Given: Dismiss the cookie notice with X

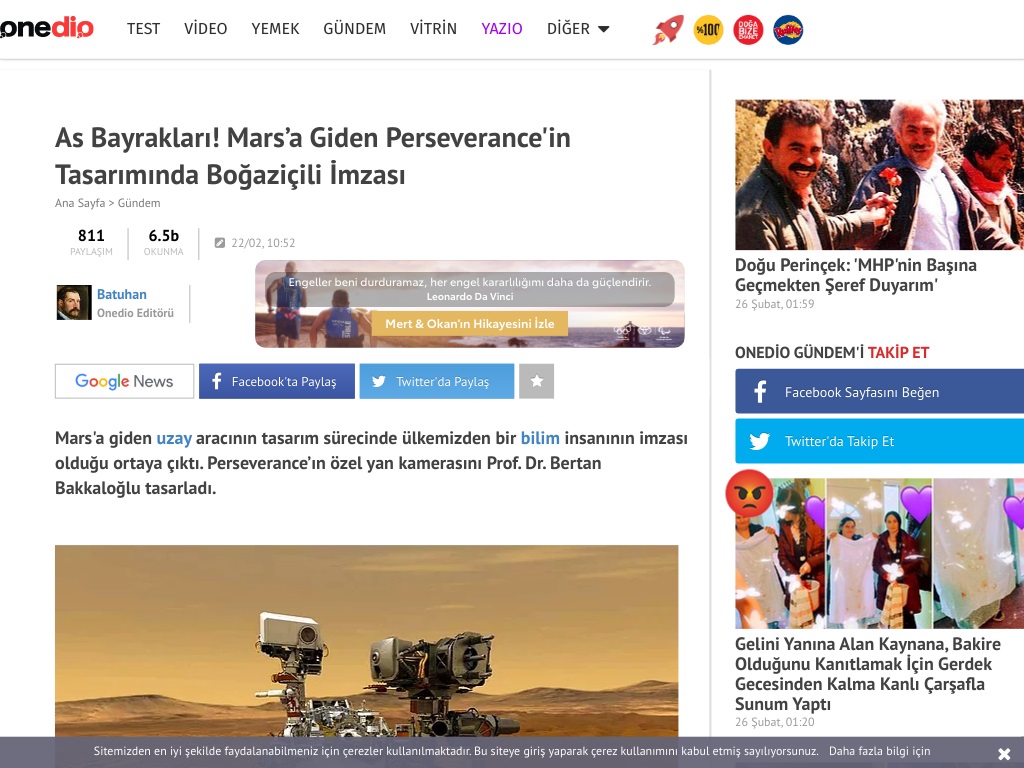Looking at the screenshot, I should 1004,754.
